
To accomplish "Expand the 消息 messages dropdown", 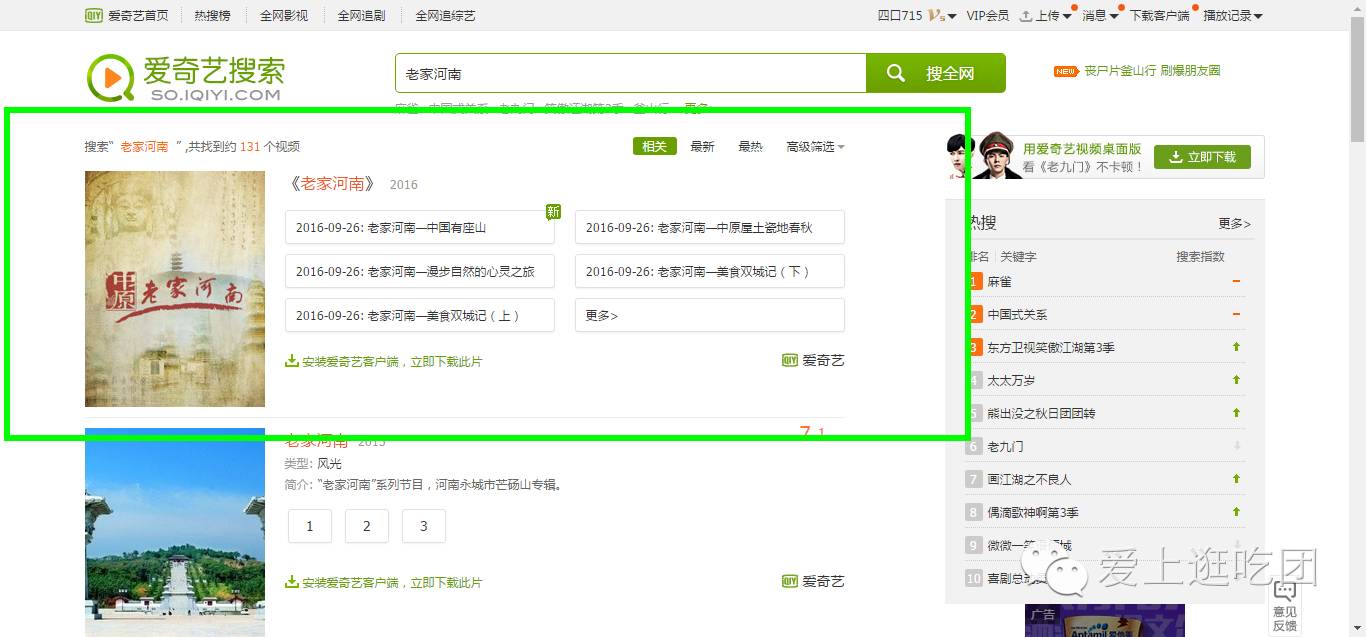I will [1100, 15].
